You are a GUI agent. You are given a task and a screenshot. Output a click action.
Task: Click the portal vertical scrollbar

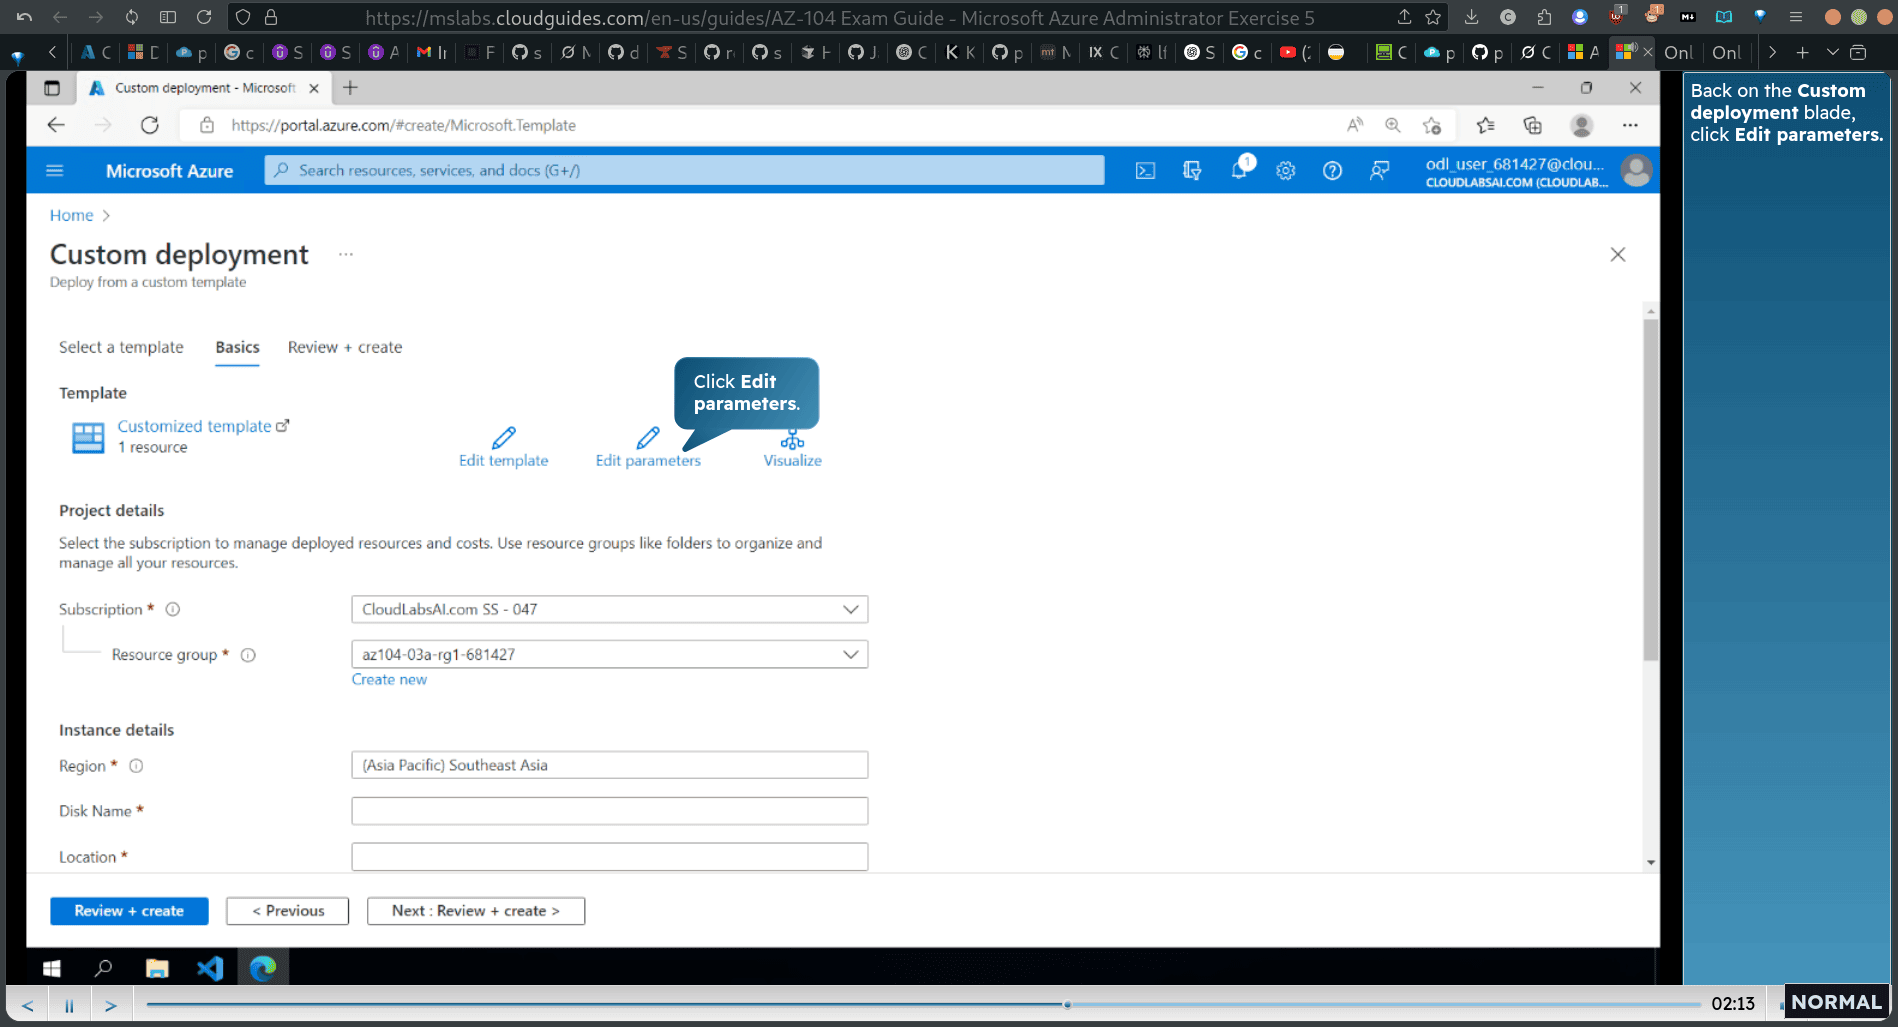(1651, 490)
